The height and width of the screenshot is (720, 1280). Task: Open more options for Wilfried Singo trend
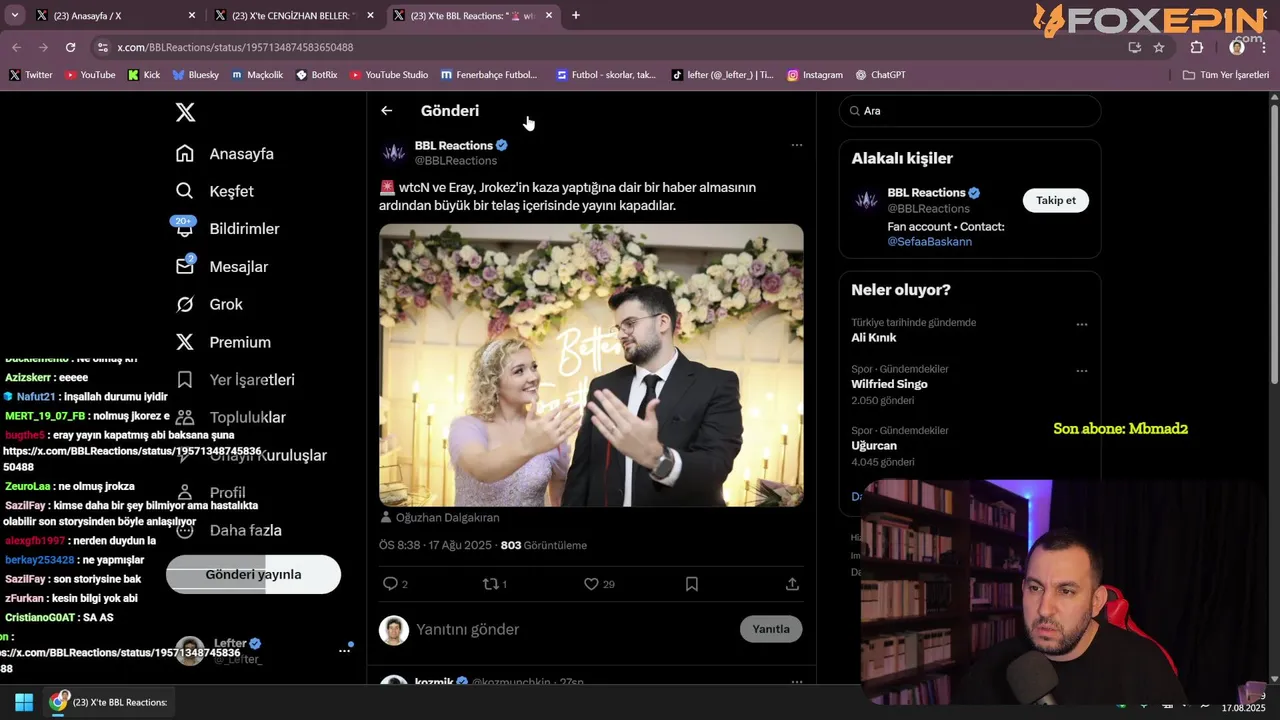[1081, 371]
